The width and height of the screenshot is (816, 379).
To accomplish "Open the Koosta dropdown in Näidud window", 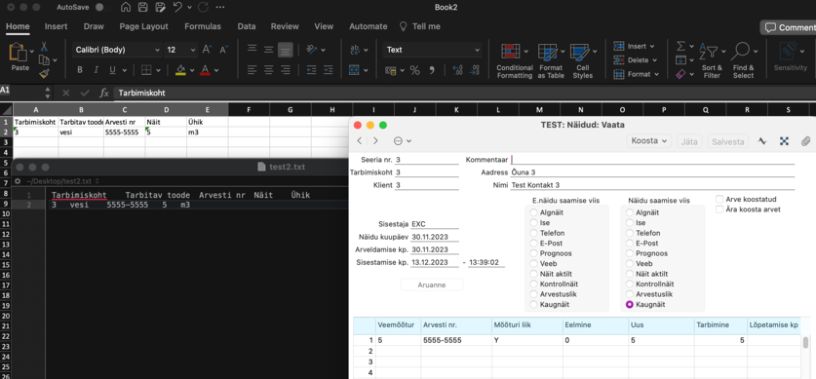I will 649,141.
